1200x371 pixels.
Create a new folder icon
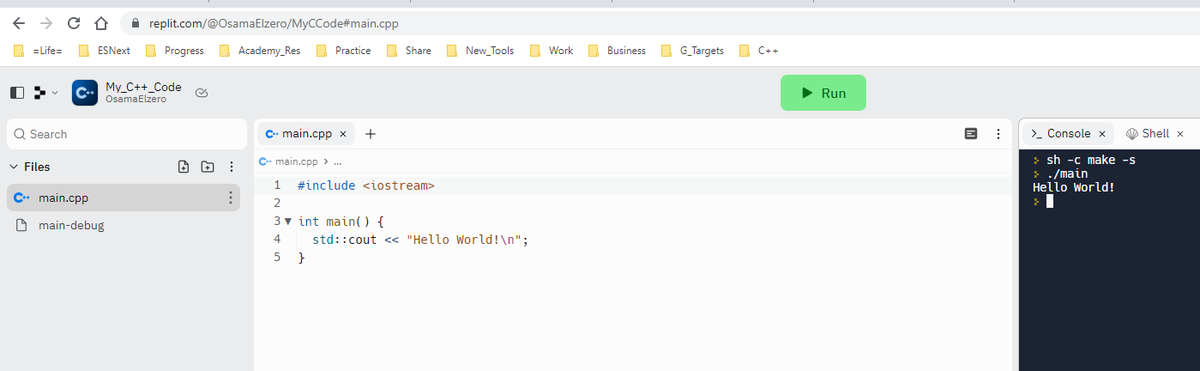pos(207,167)
